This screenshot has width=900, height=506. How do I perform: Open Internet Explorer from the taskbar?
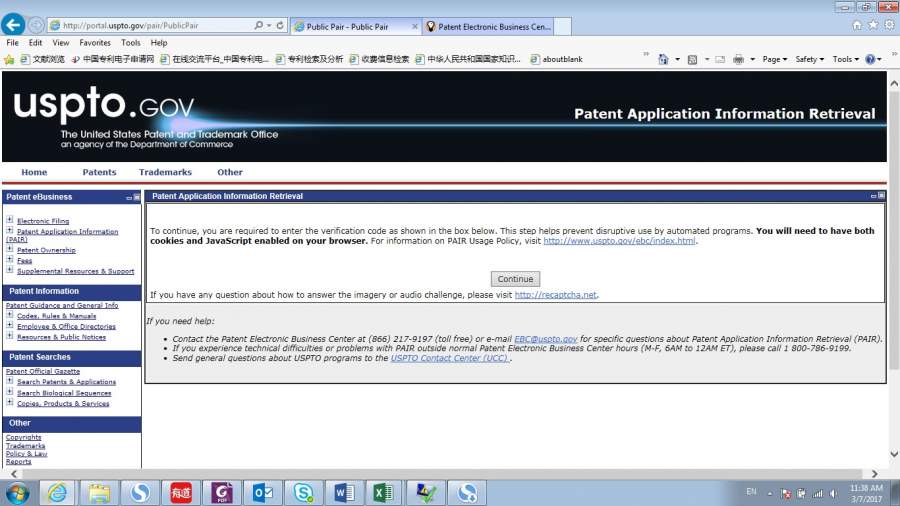(57, 493)
